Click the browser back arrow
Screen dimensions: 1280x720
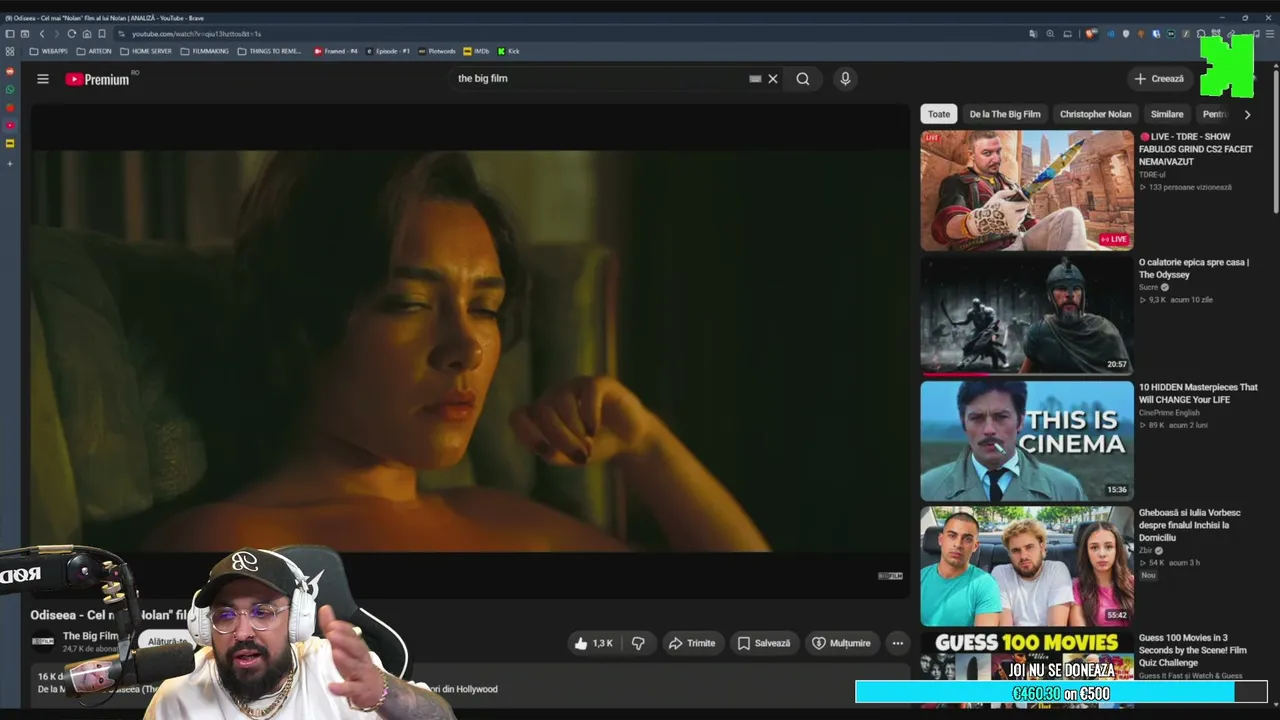(x=41, y=34)
